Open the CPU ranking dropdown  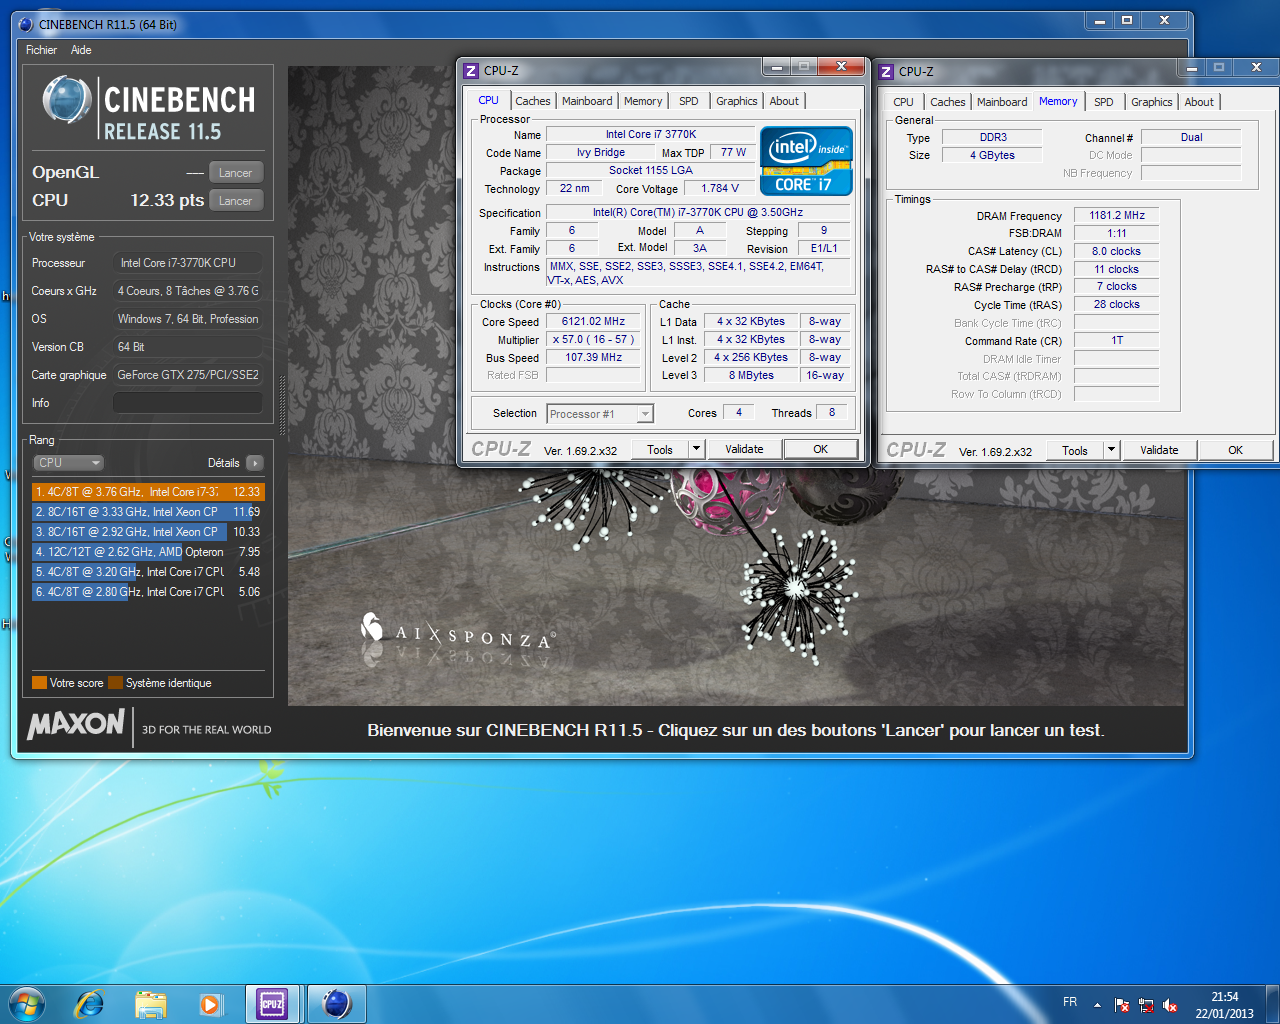tap(69, 463)
